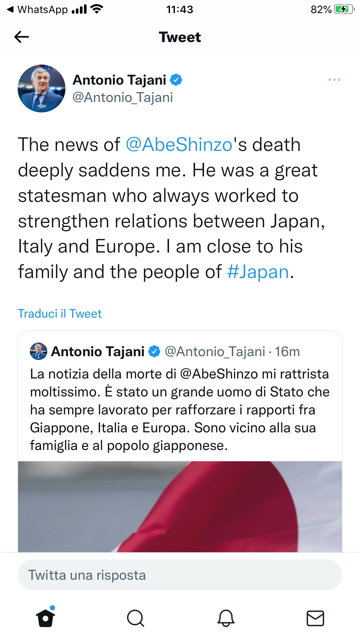Tap the @Antonio_Tajani handle under author name

coord(122,98)
